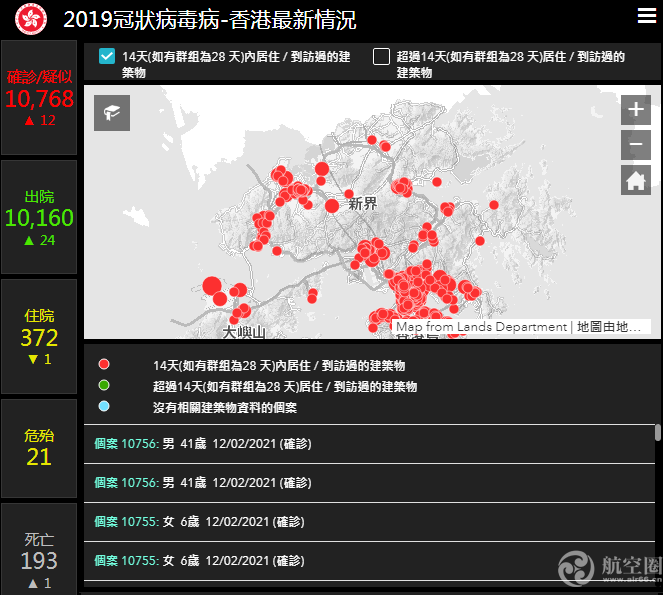Select the 確診/疑似 10,768 panel

coord(39,98)
